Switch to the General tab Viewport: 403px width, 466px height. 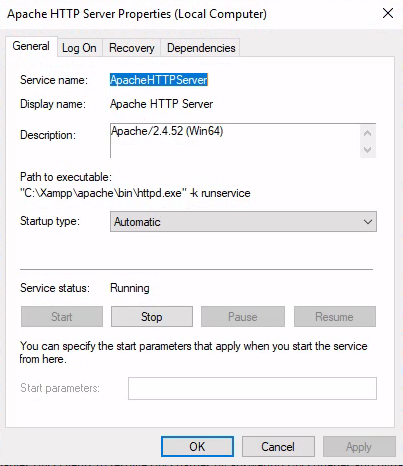[x=31, y=46]
